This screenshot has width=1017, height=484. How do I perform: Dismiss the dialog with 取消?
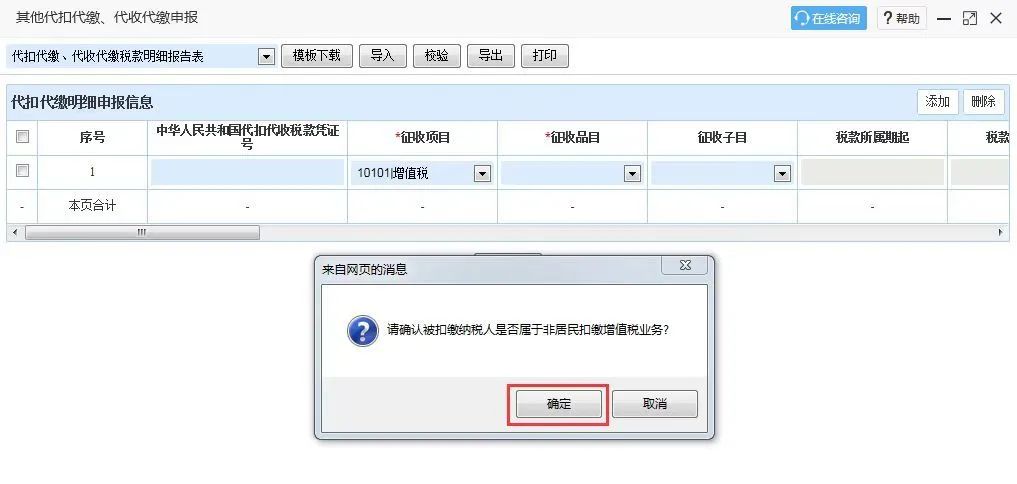pyautogui.click(x=655, y=404)
